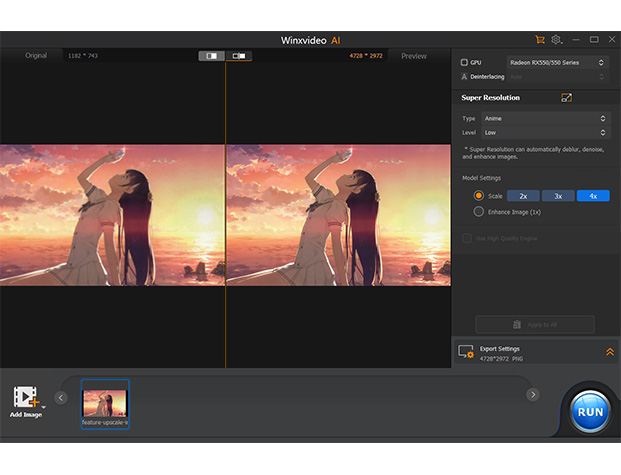Select the Preview tab label

click(414, 56)
